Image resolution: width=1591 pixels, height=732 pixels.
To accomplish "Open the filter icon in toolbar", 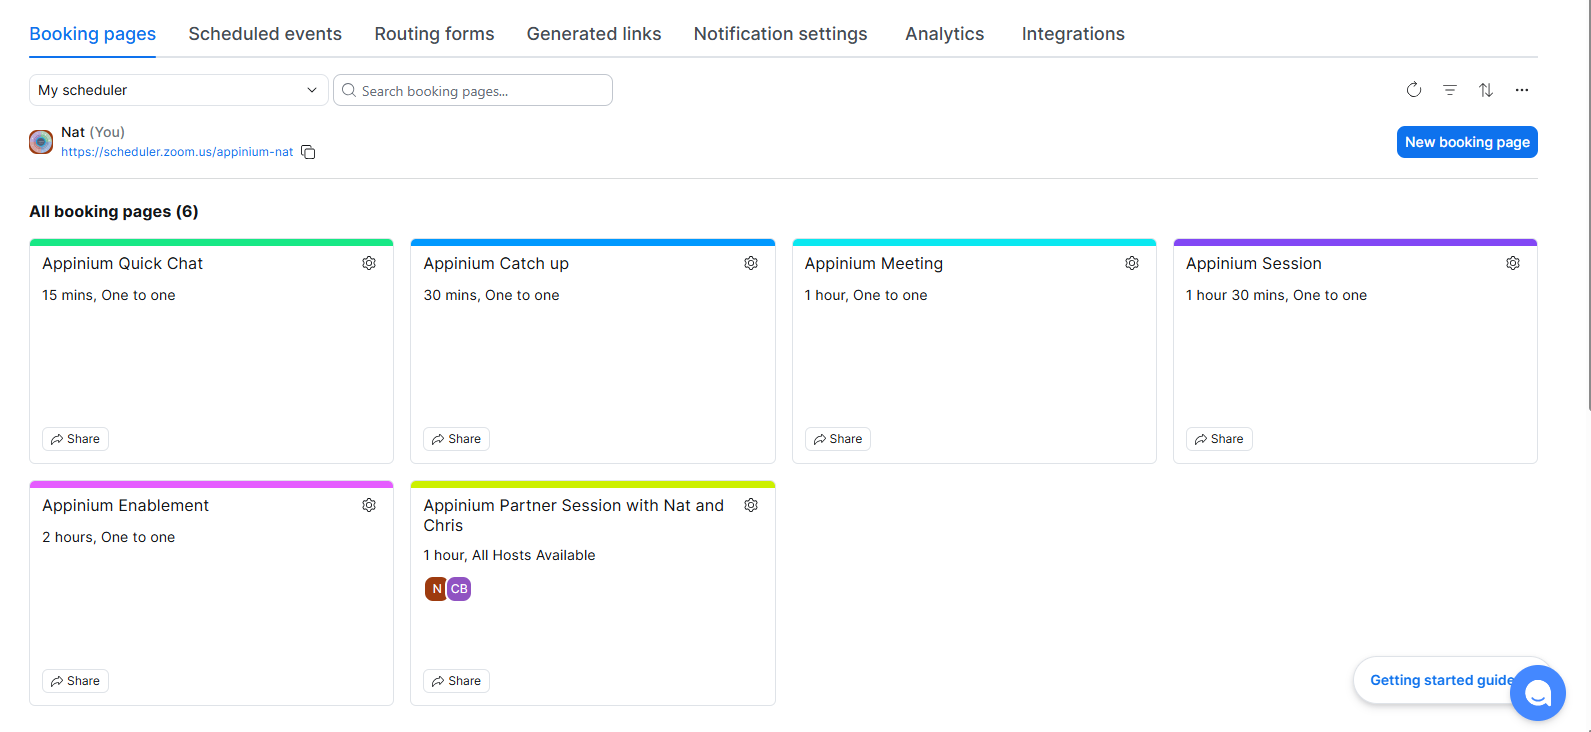I will coord(1449,90).
